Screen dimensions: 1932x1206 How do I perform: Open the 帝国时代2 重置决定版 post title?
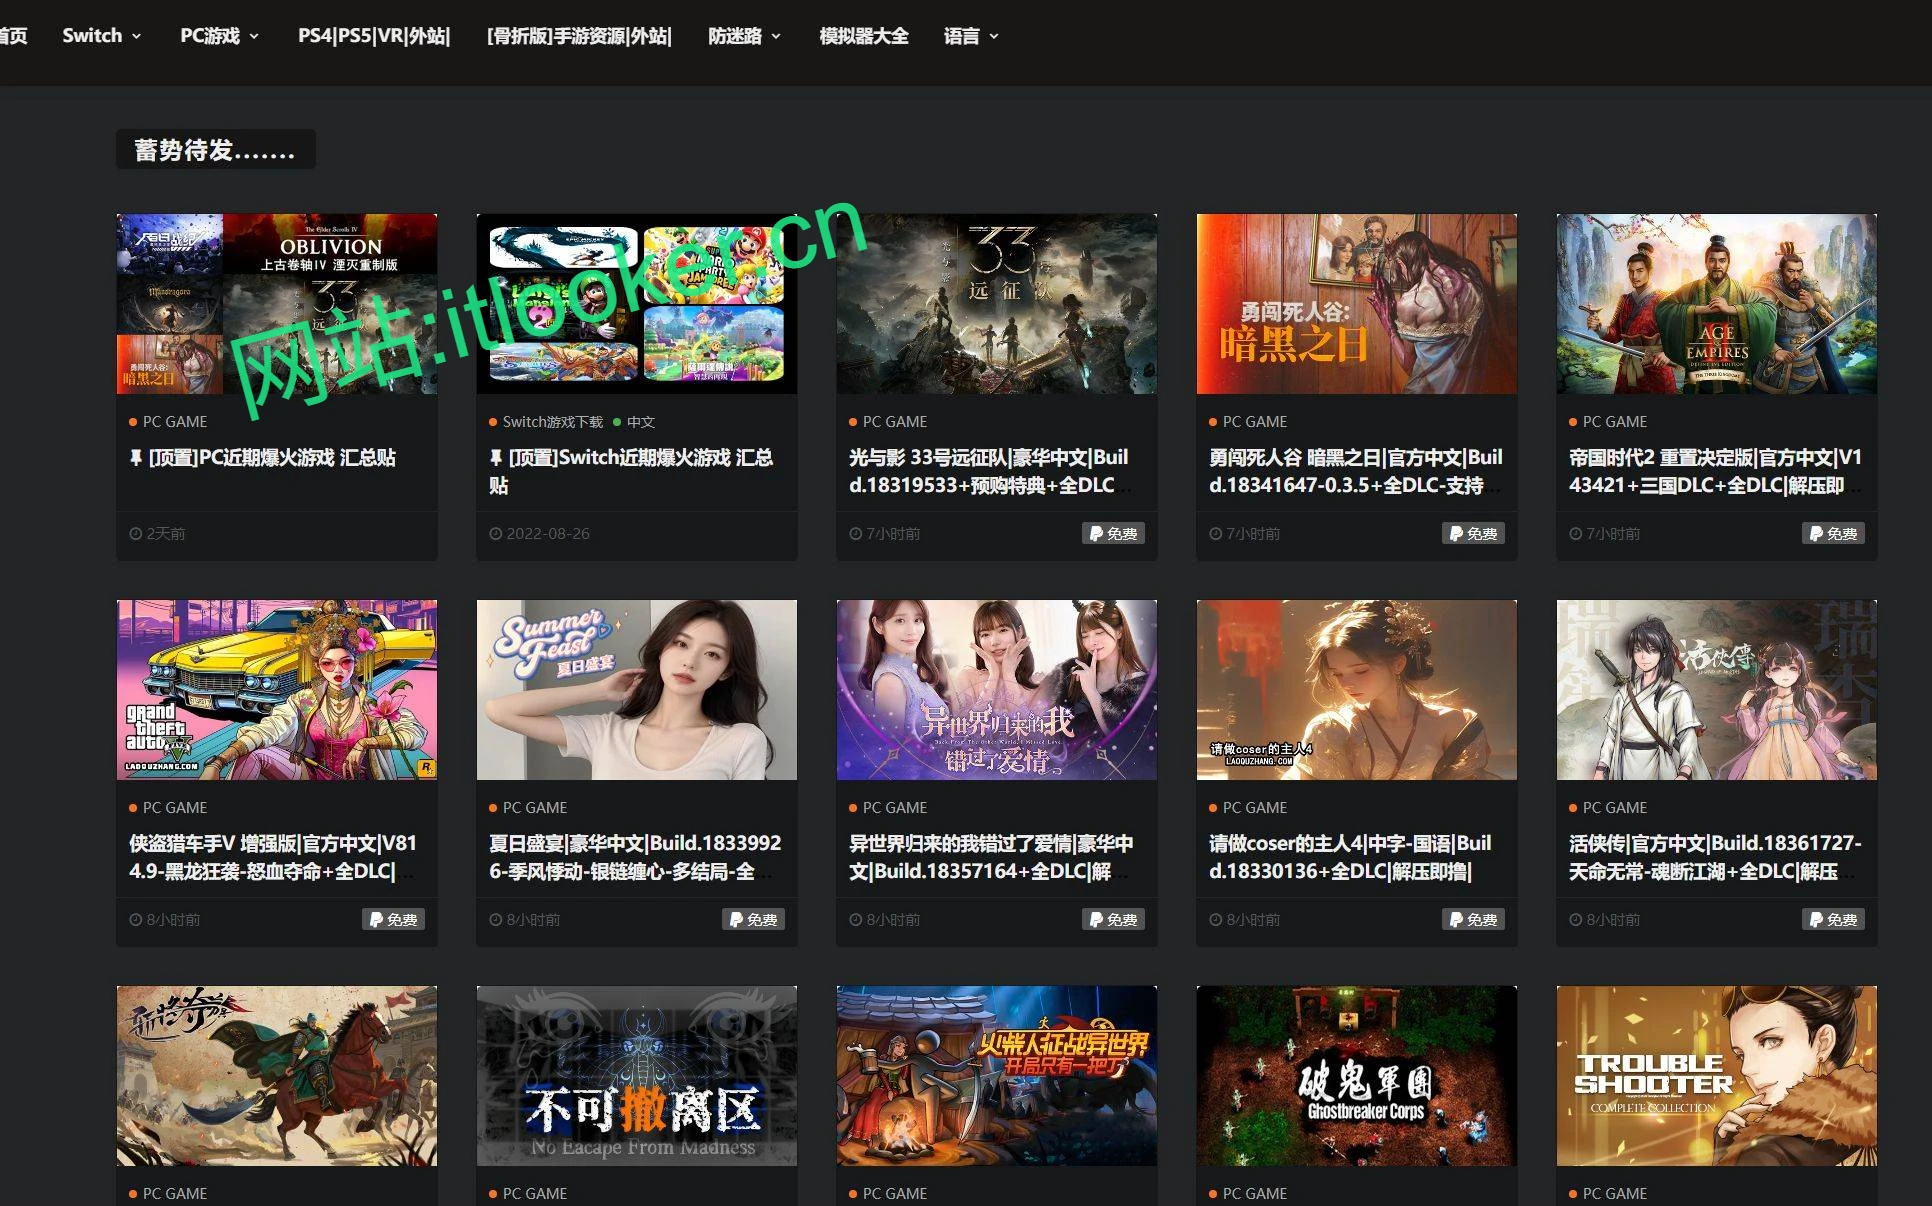coord(1715,471)
